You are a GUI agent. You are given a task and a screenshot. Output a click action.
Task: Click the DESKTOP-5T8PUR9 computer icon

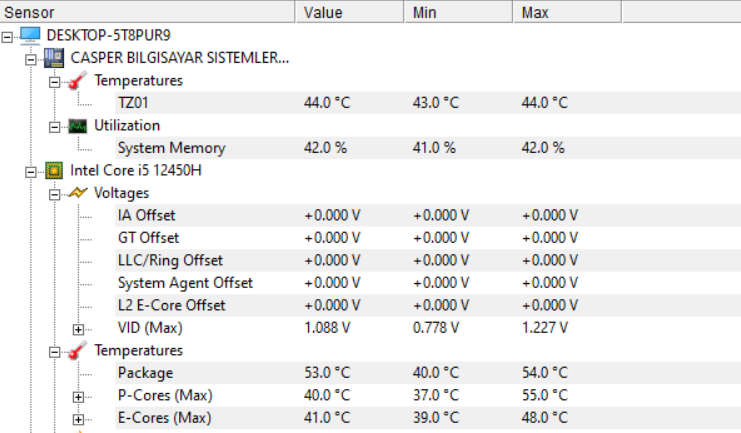click(x=31, y=35)
